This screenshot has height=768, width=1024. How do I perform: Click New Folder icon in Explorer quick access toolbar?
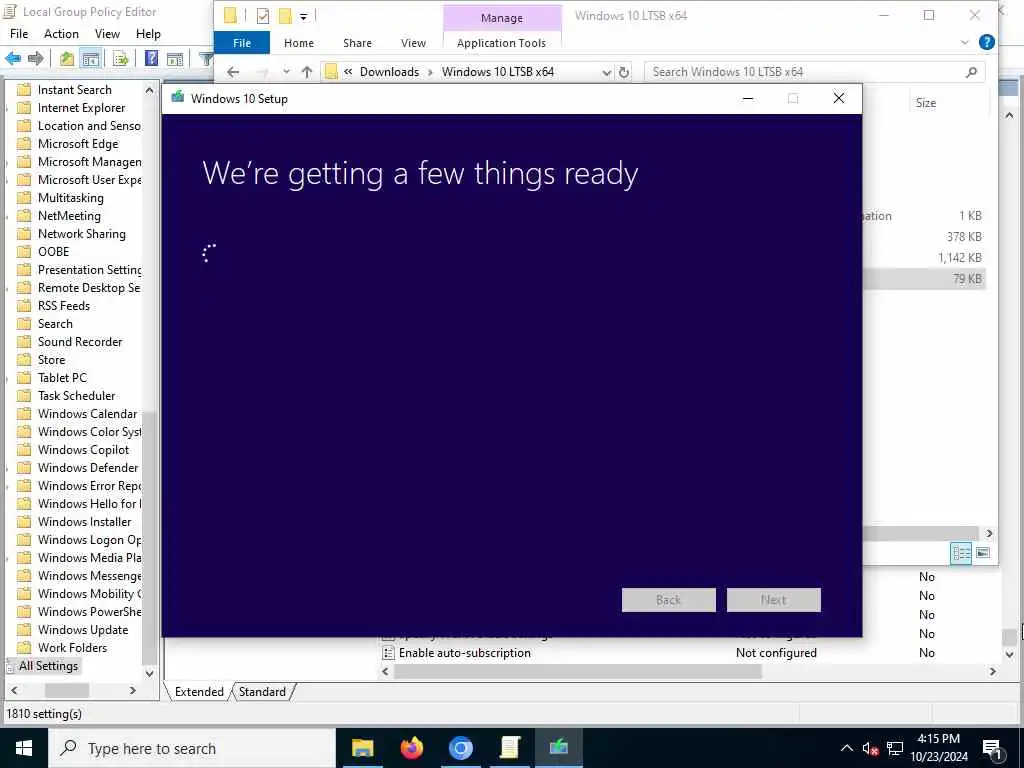pyautogui.click(x=285, y=16)
